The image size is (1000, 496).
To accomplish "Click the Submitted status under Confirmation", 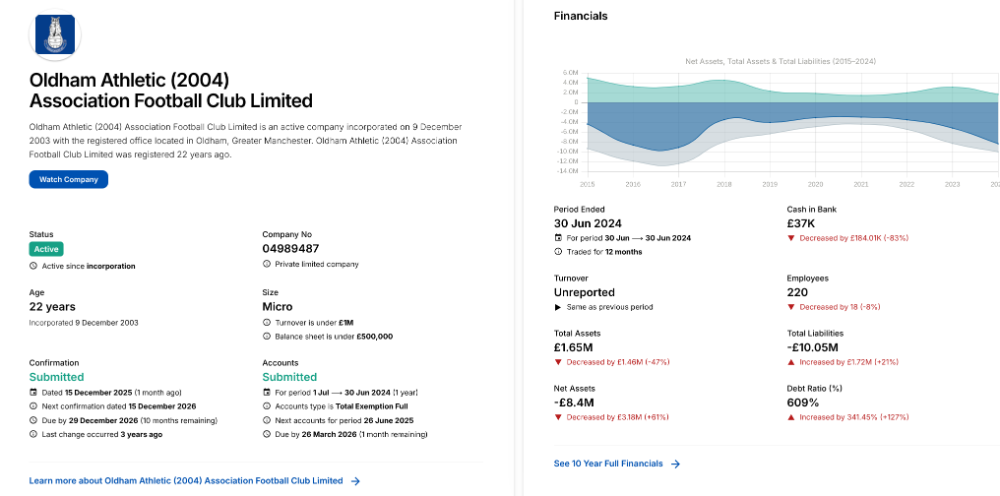I will coord(57,377).
